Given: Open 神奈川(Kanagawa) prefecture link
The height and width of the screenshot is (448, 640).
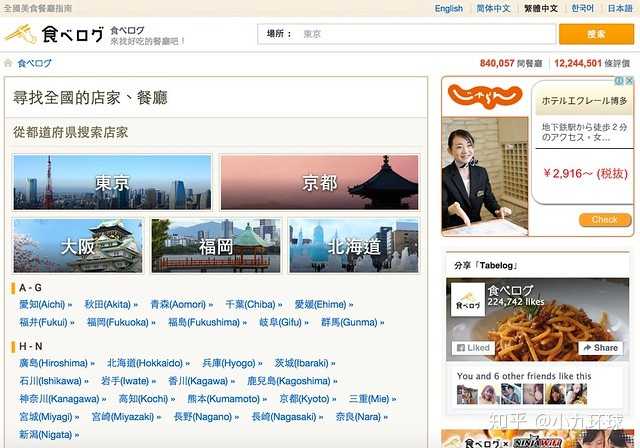Looking at the screenshot, I should coord(62,399).
